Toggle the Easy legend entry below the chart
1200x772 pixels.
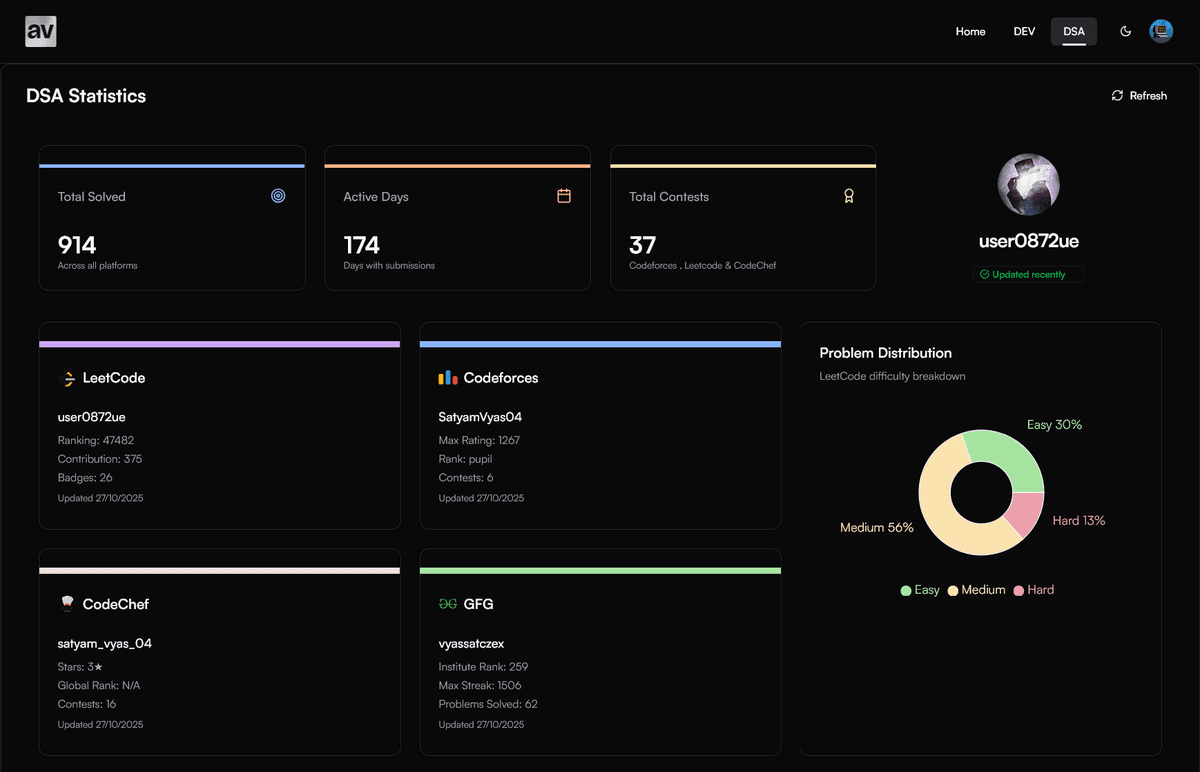pyautogui.click(x=918, y=590)
